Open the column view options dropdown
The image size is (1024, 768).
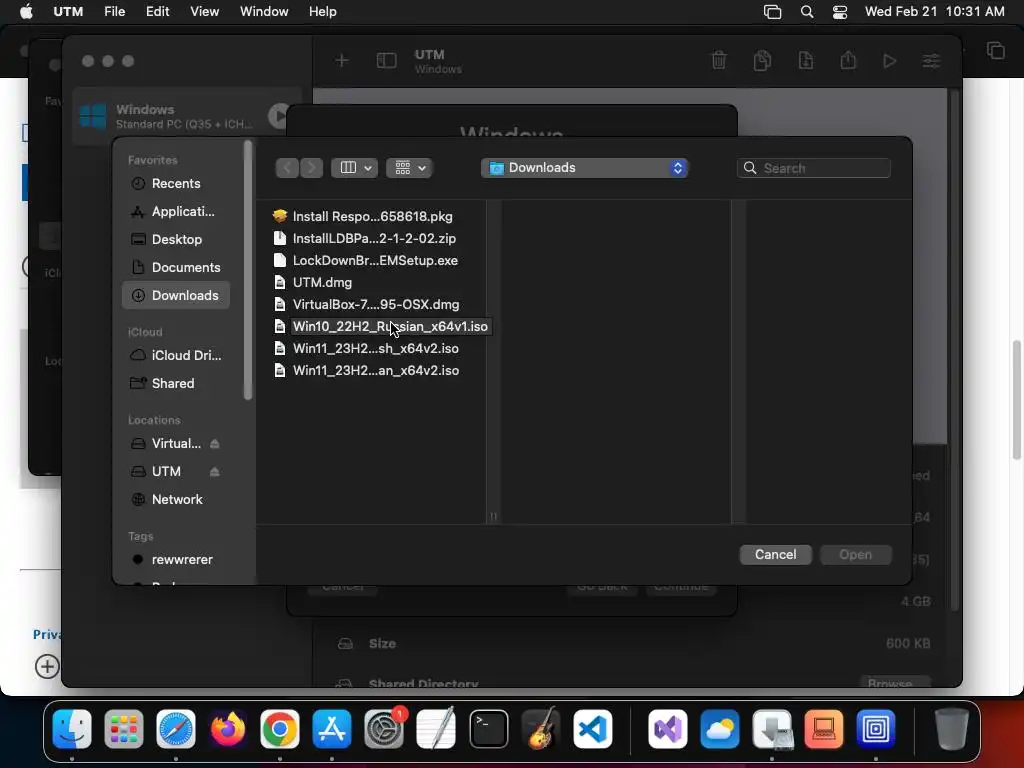coord(354,168)
